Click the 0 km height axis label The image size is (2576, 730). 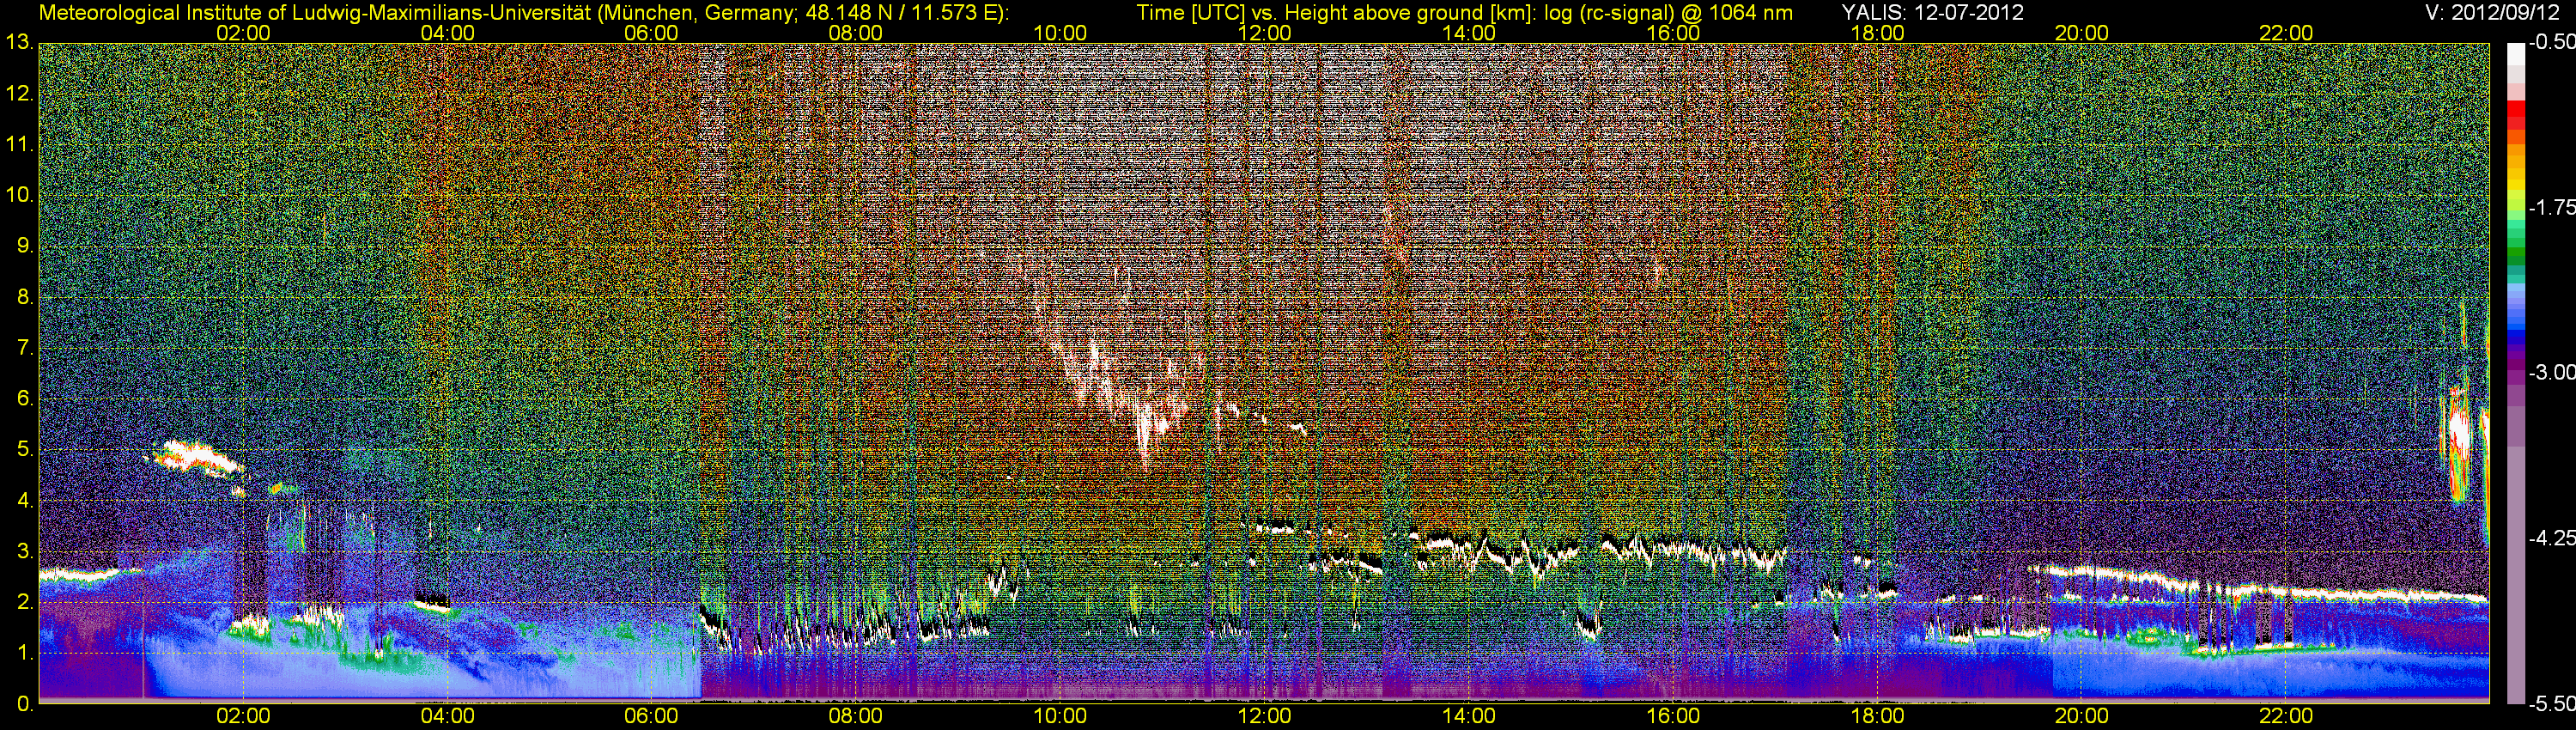(24, 705)
